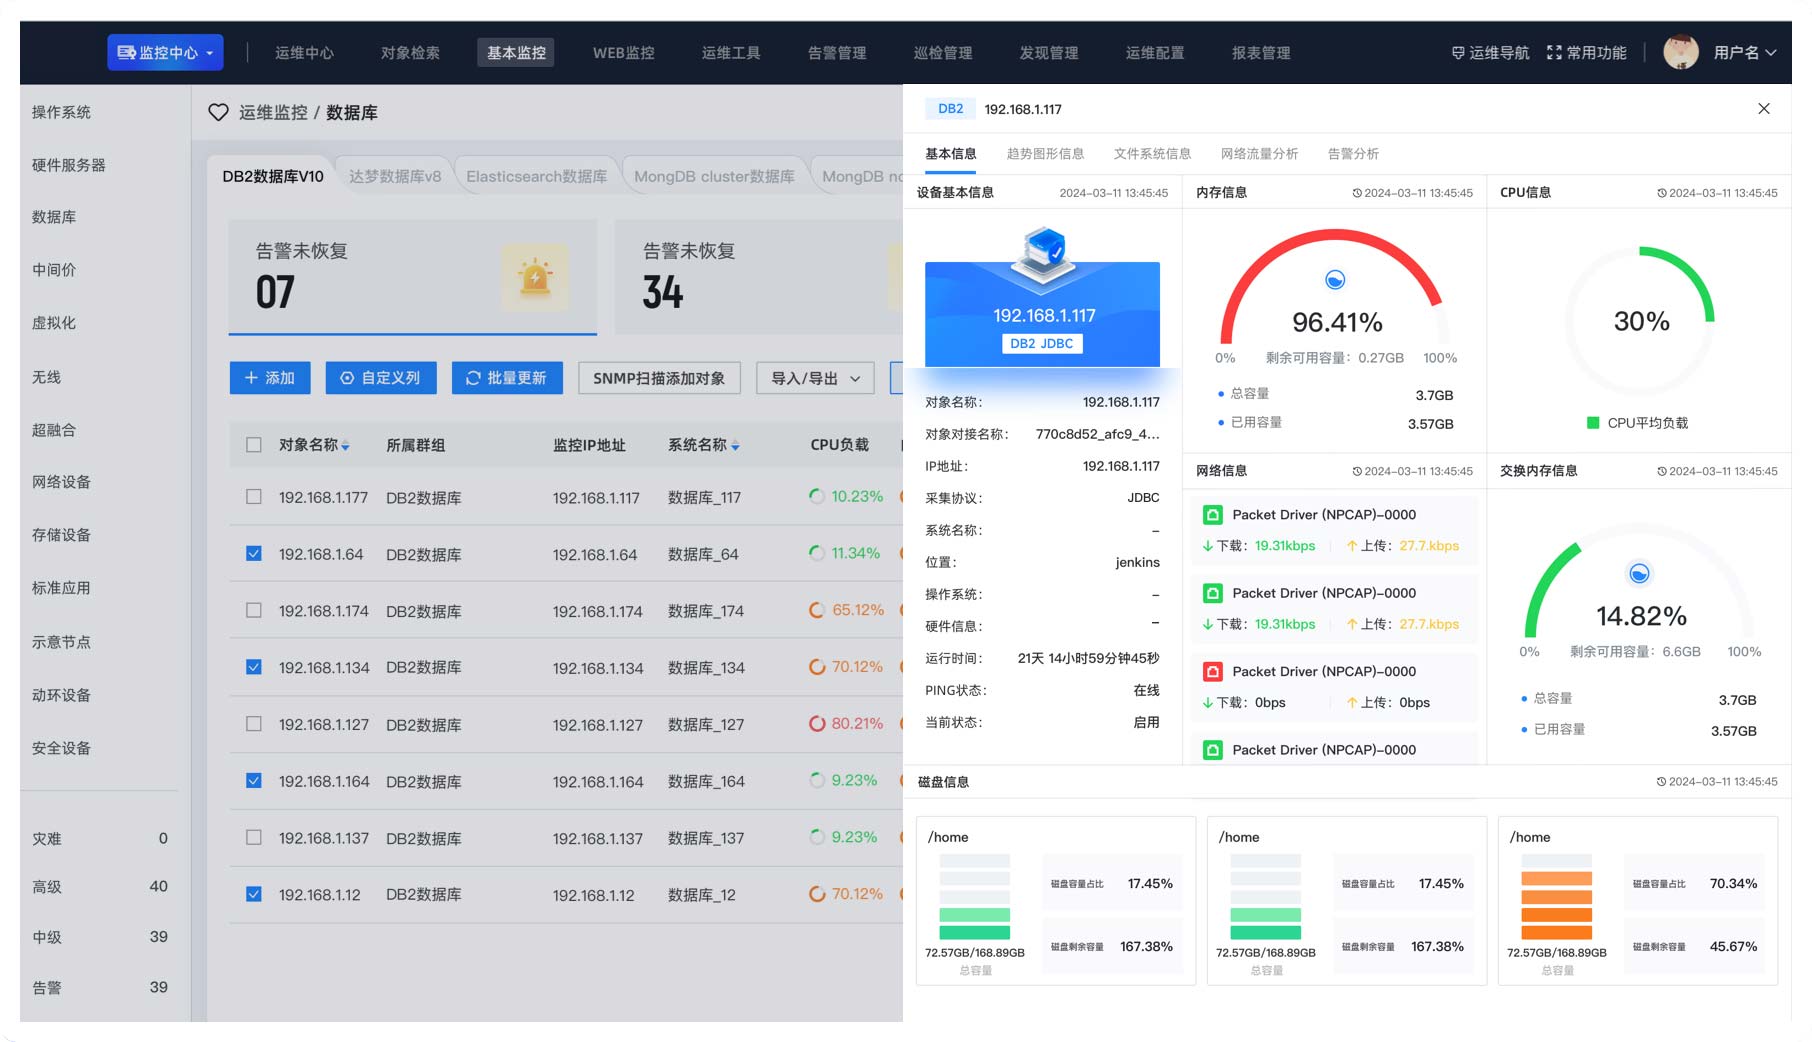Click the 96.41% memory usage gauge
1812x1042 pixels.
pos(1335,300)
